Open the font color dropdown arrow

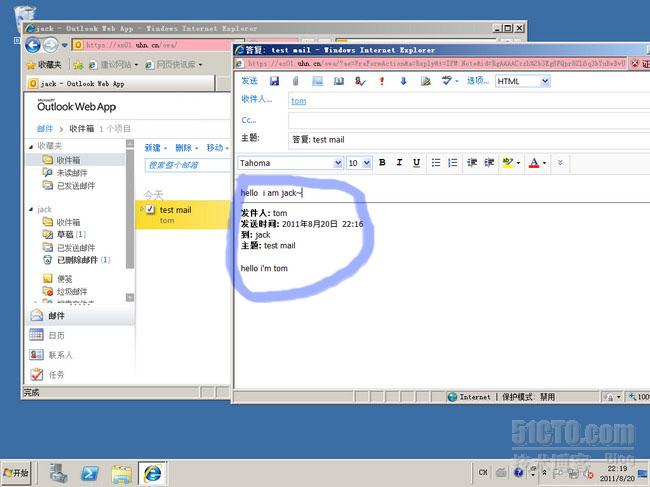pyautogui.click(x=544, y=163)
